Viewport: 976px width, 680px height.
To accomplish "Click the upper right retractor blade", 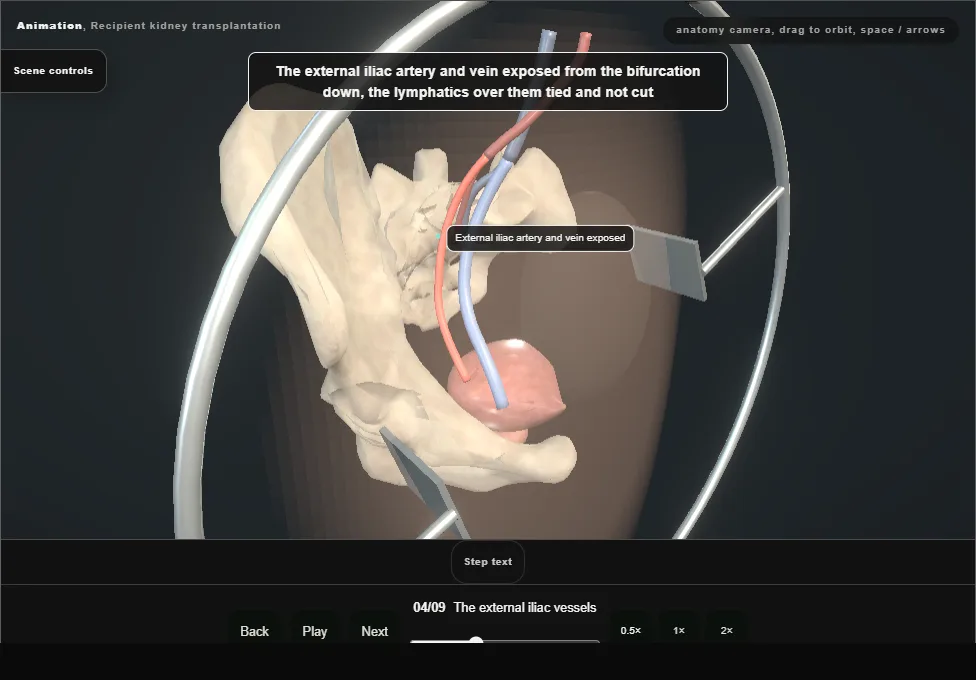I will point(669,265).
